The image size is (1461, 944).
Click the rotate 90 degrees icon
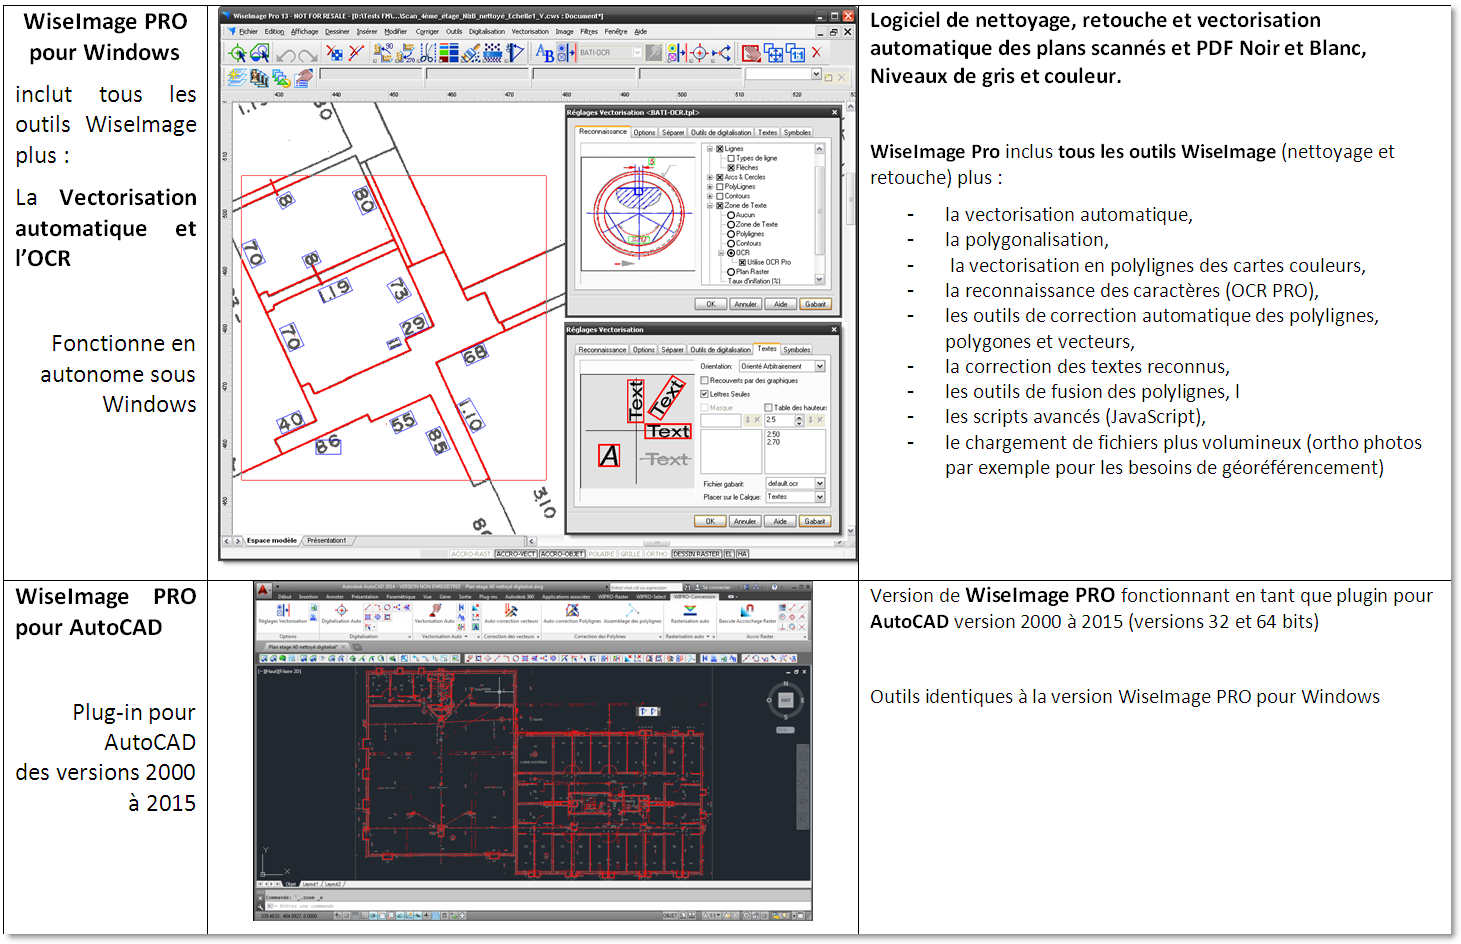(x=383, y=53)
